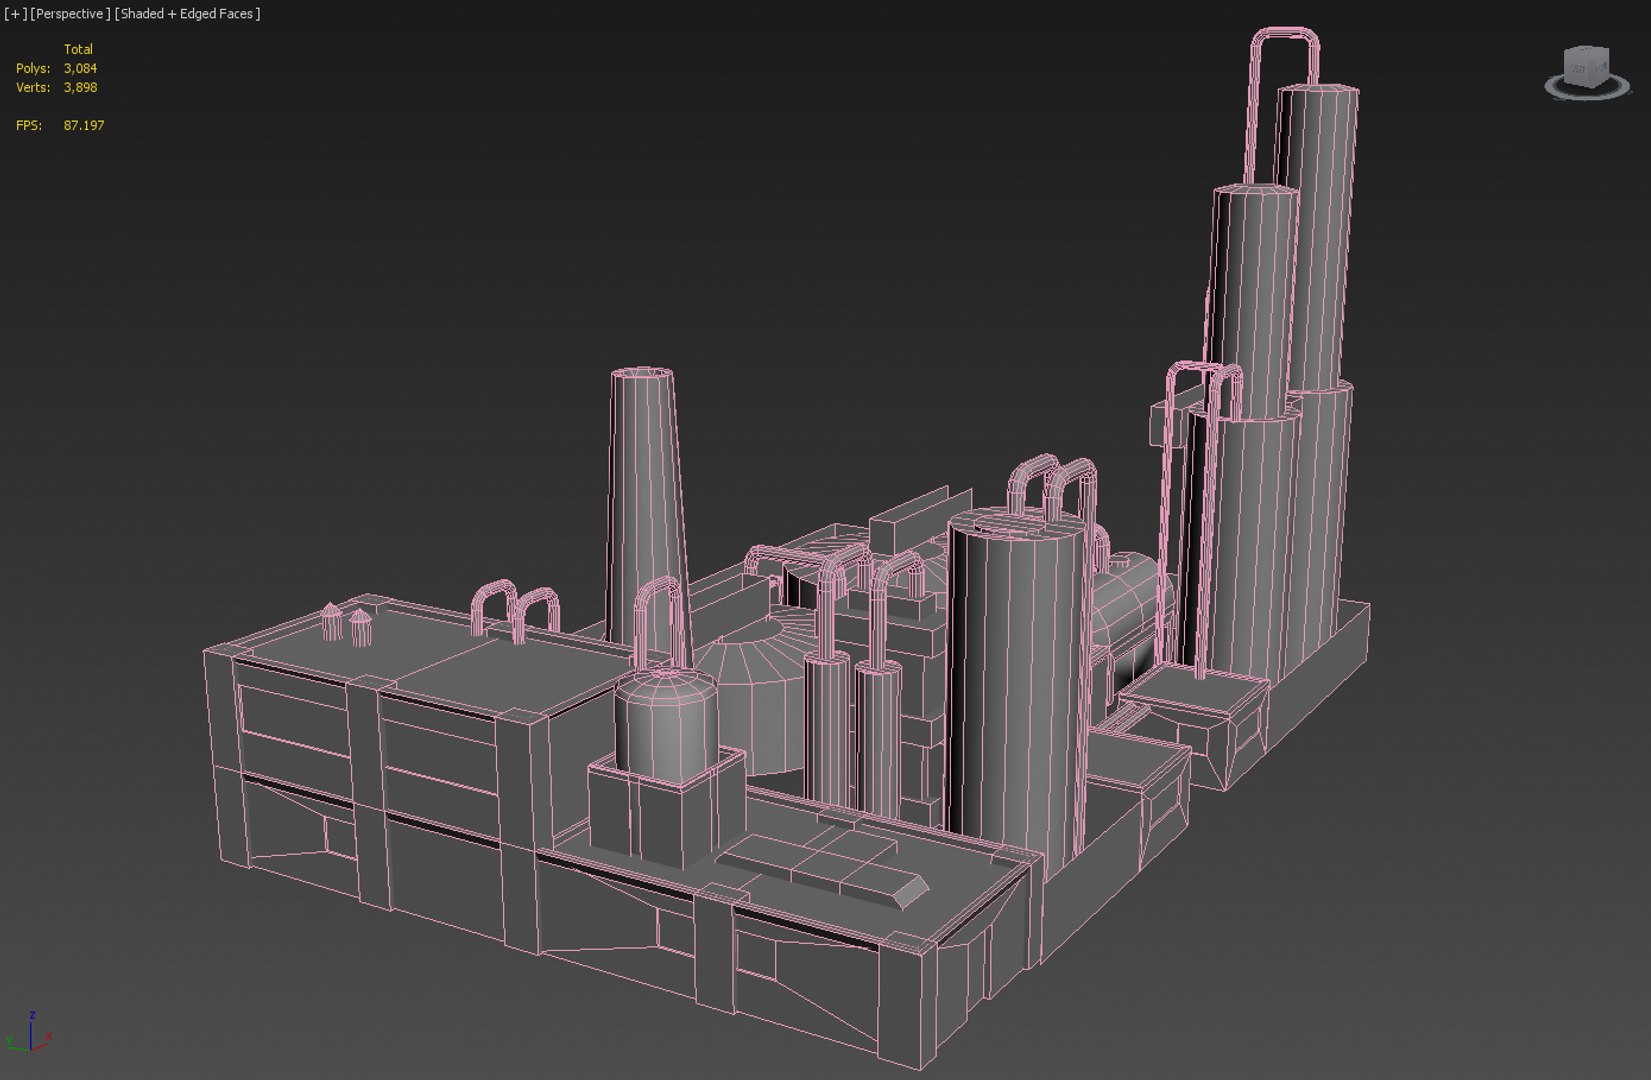Click the FPS: statistics label
The width and height of the screenshot is (1651, 1080).
(29, 125)
